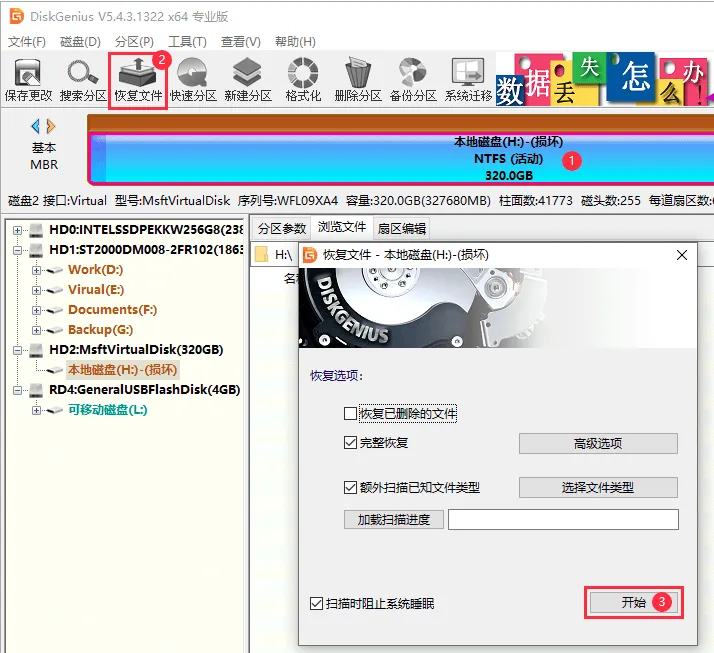This screenshot has width=714, height=653.
Task: Collapse the RD4 GeneralUSBFlashDisk node
Action: pyautogui.click(x=17, y=391)
